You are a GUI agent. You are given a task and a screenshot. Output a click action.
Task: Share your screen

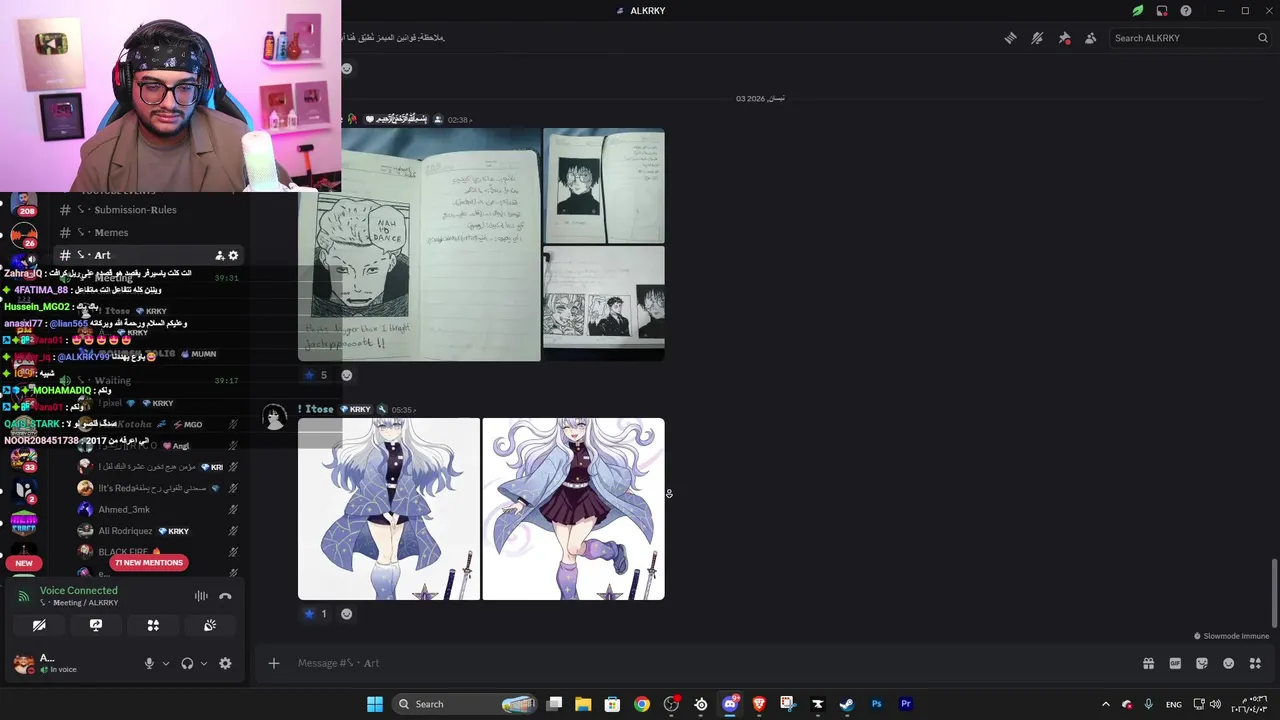point(96,625)
